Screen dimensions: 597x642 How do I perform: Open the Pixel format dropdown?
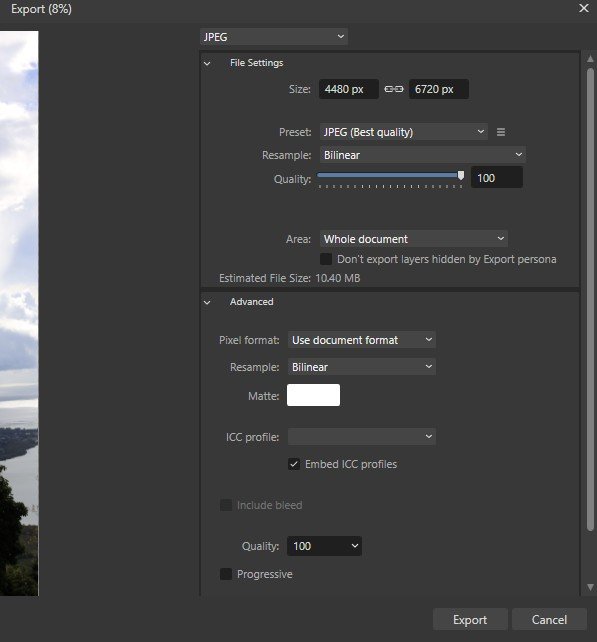click(x=362, y=340)
